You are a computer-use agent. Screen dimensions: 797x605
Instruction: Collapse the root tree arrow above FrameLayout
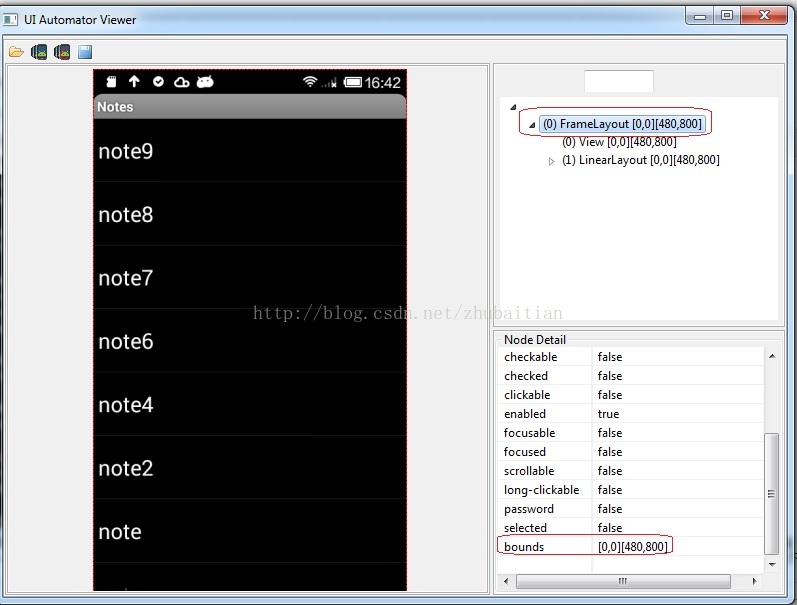click(x=513, y=107)
